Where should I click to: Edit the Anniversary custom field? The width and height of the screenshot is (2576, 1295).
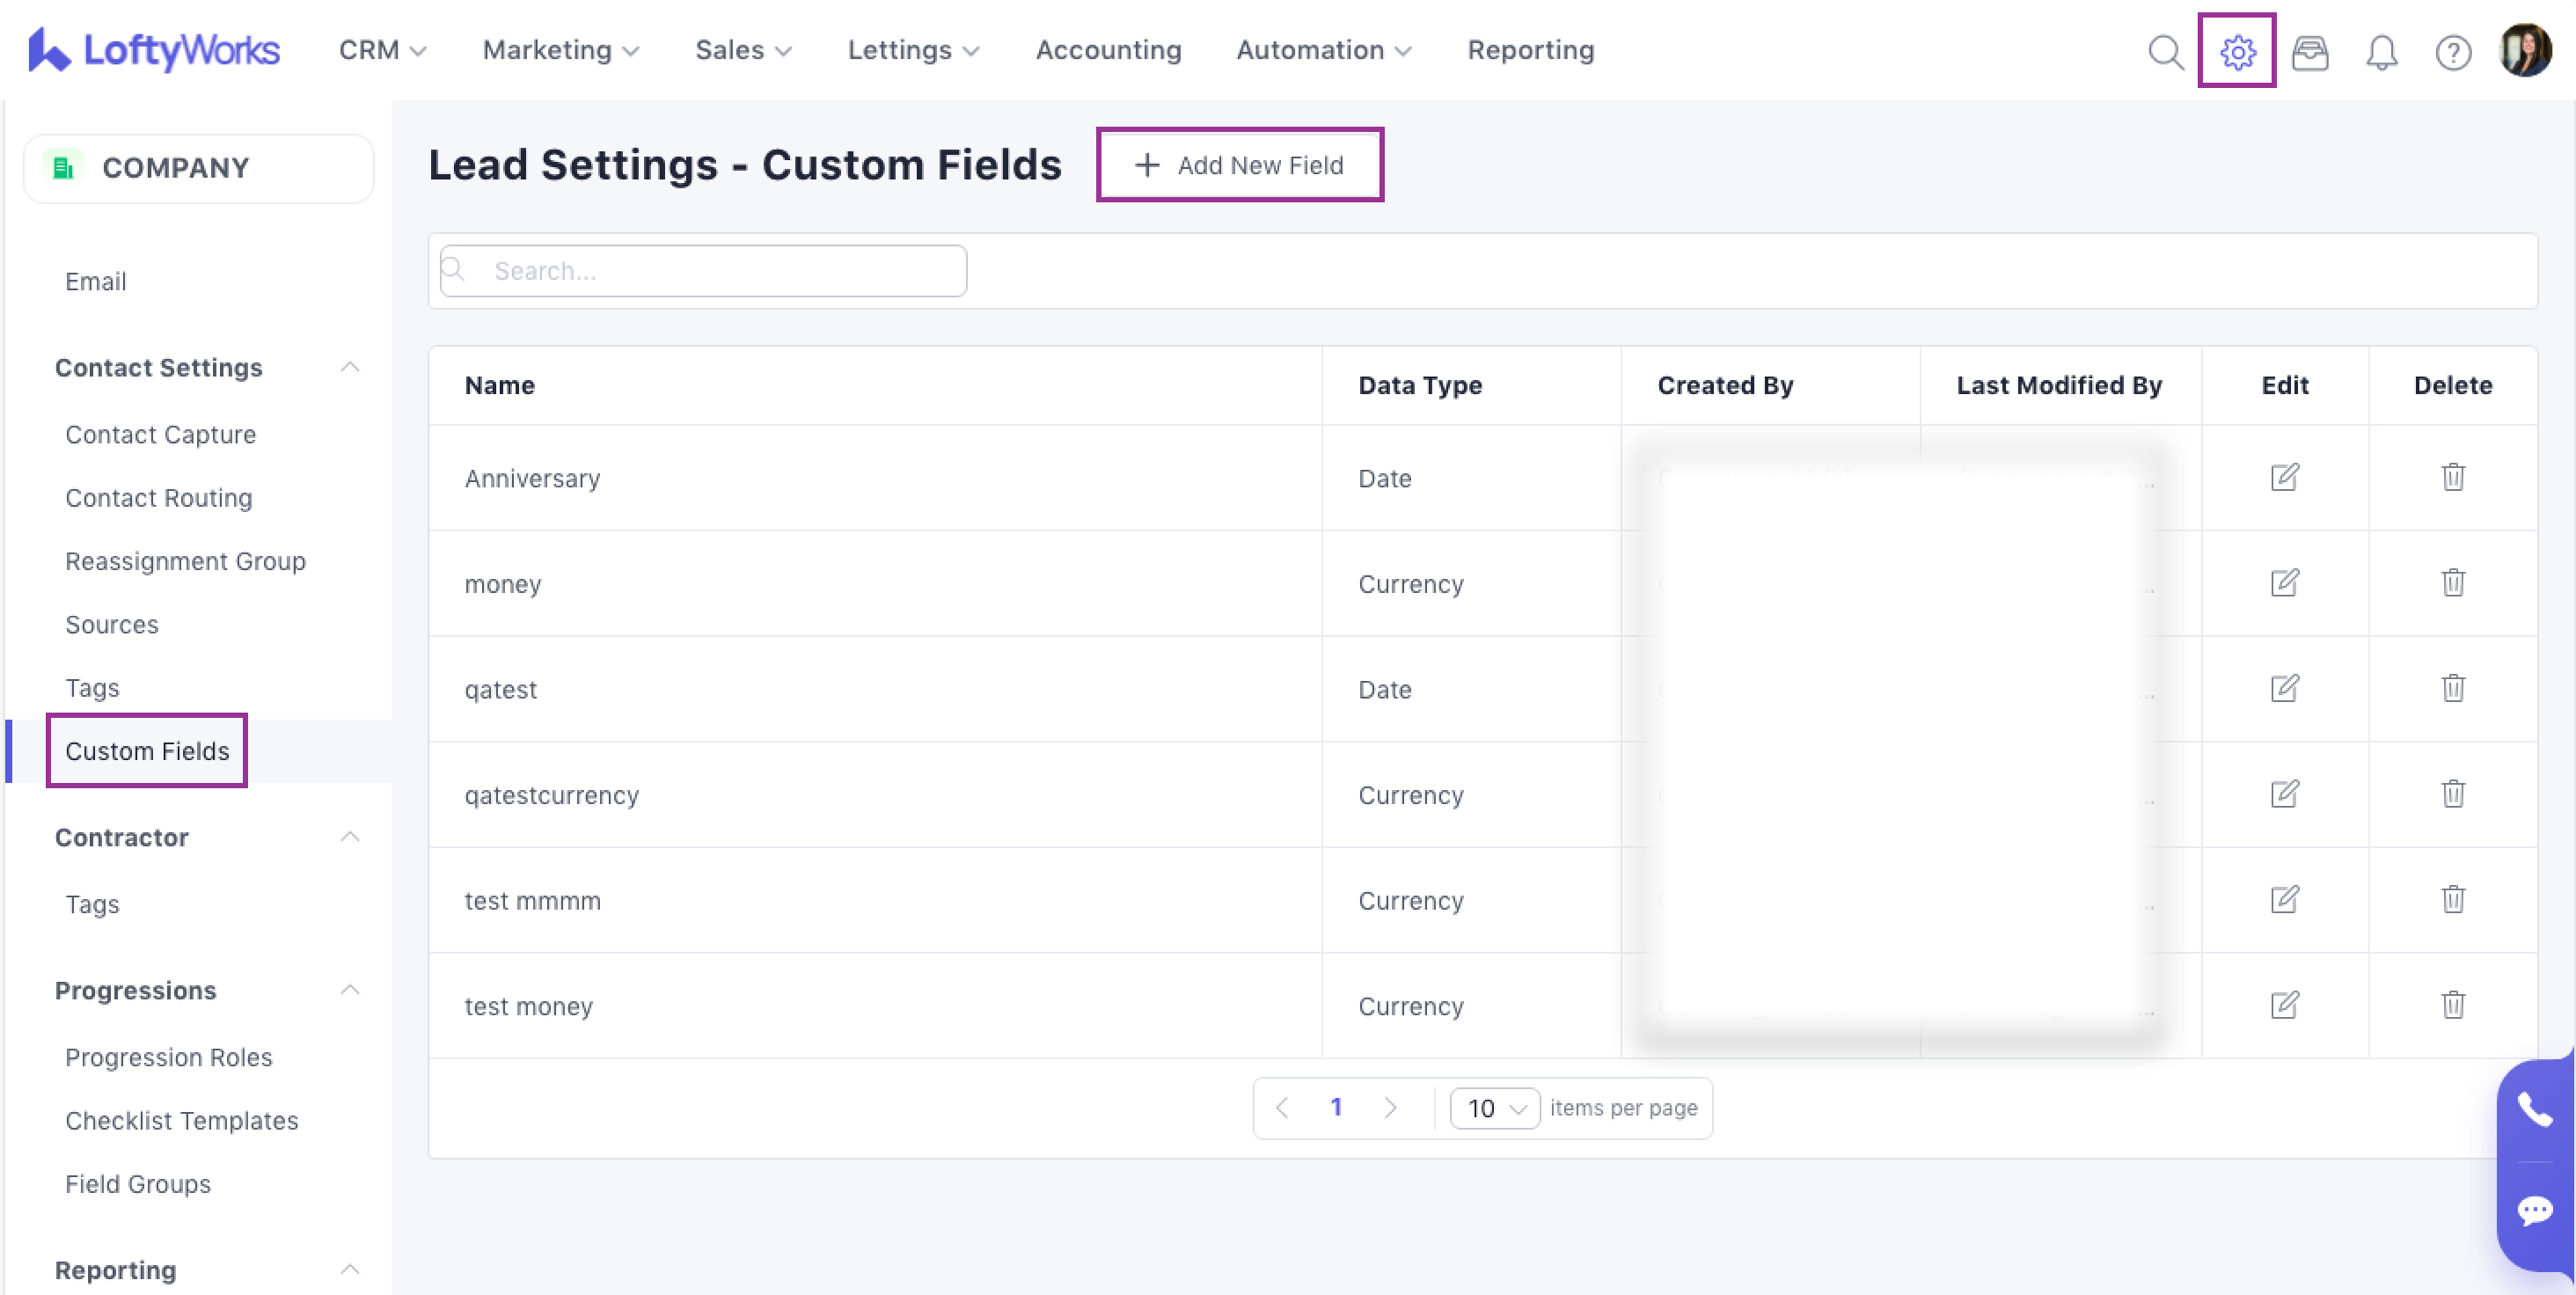(x=2284, y=477)
